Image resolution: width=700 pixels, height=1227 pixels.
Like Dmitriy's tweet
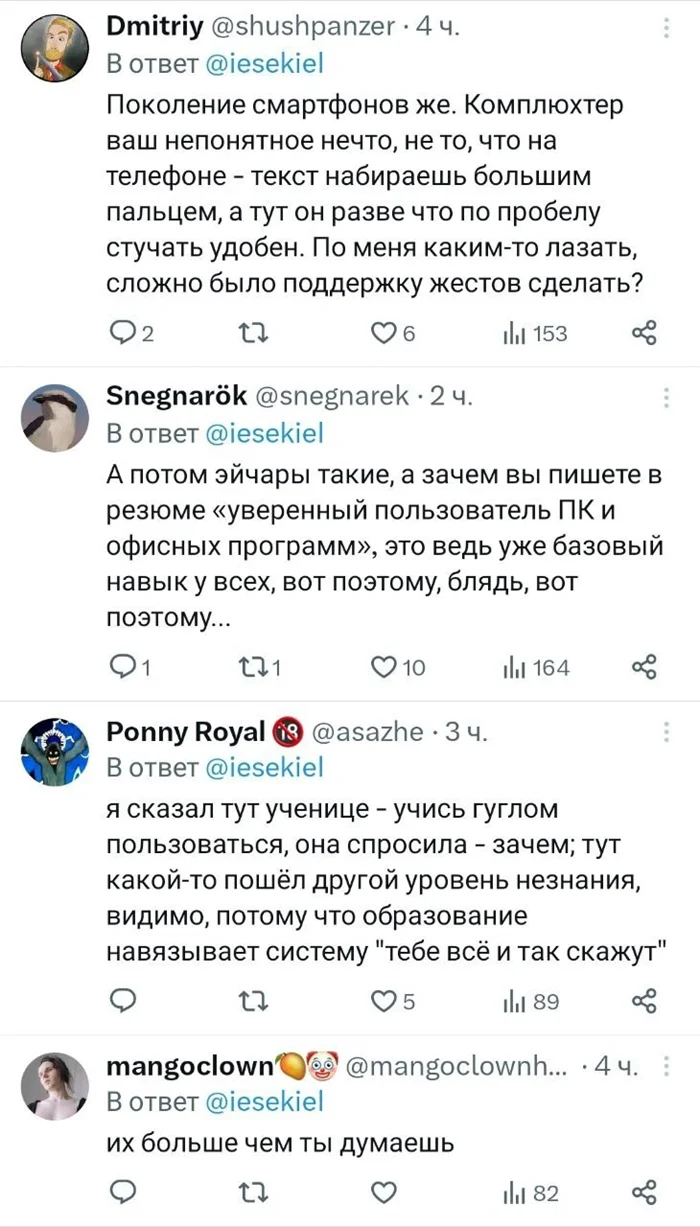[x=383, y=331]
